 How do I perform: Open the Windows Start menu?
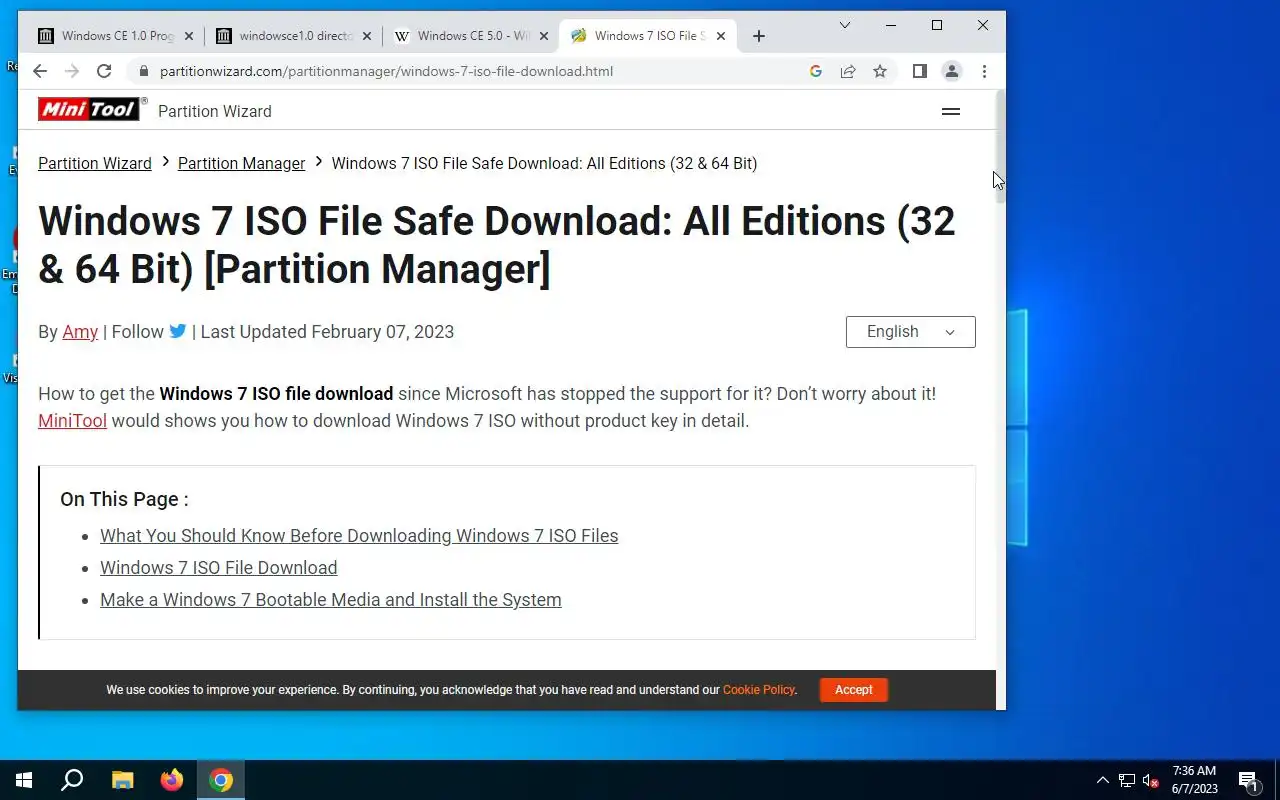(24, 780)
